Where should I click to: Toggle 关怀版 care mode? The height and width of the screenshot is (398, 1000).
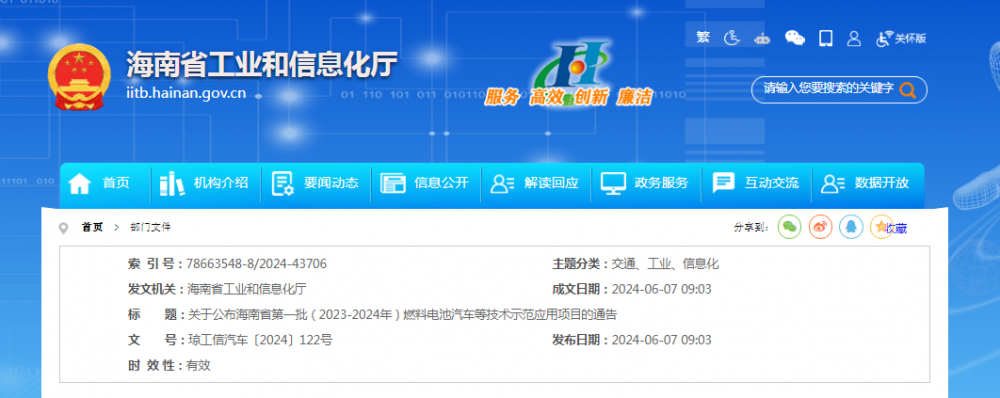click(901, 38)
